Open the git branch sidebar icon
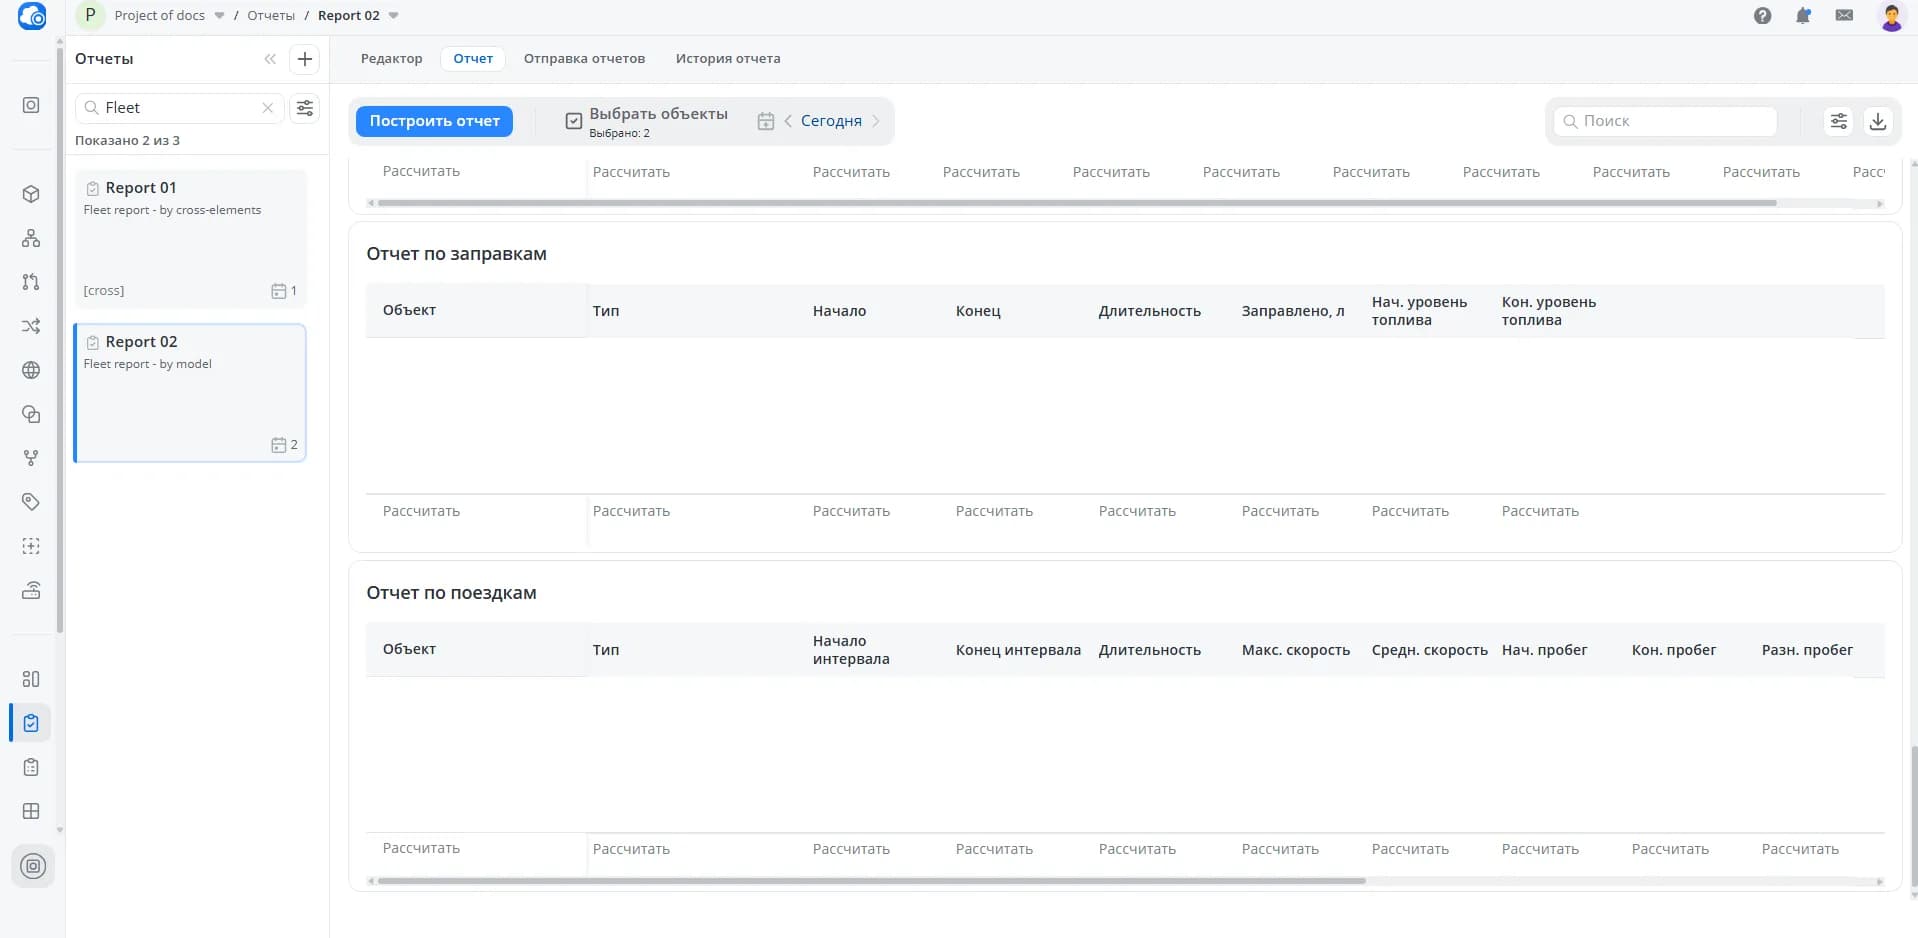Screen dimensions: 1918x938 pos(31,458)
